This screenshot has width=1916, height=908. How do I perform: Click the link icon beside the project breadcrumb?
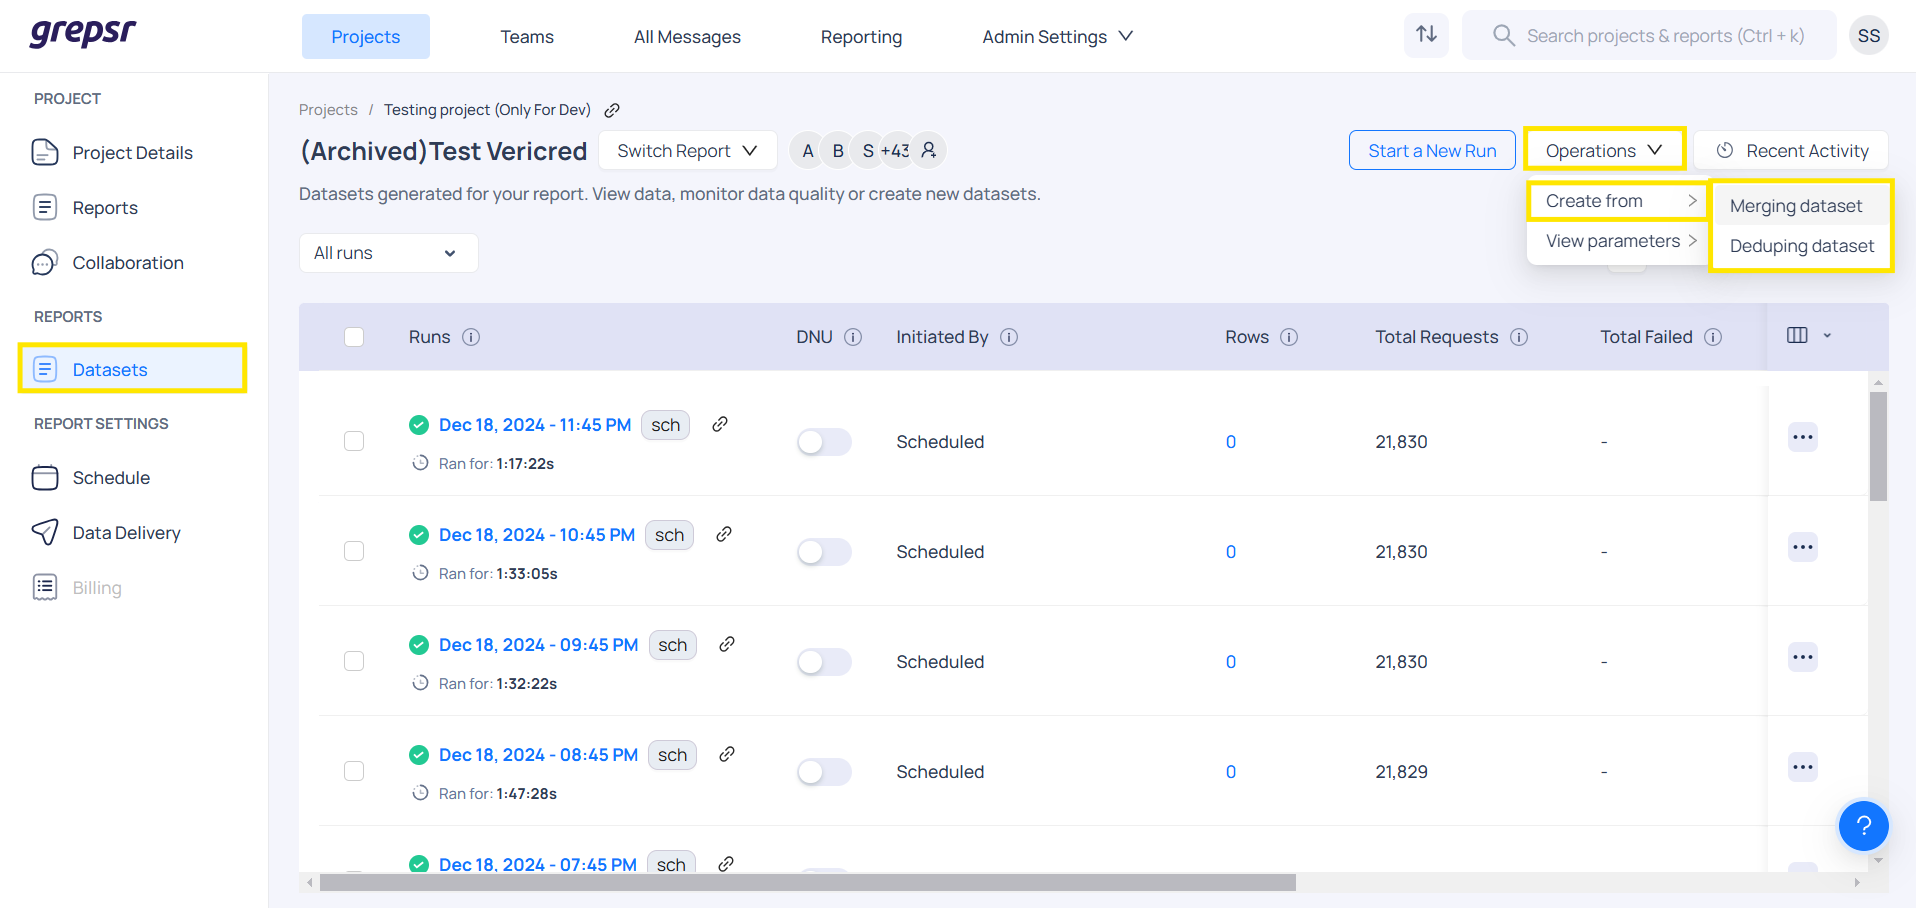(612, 110)
